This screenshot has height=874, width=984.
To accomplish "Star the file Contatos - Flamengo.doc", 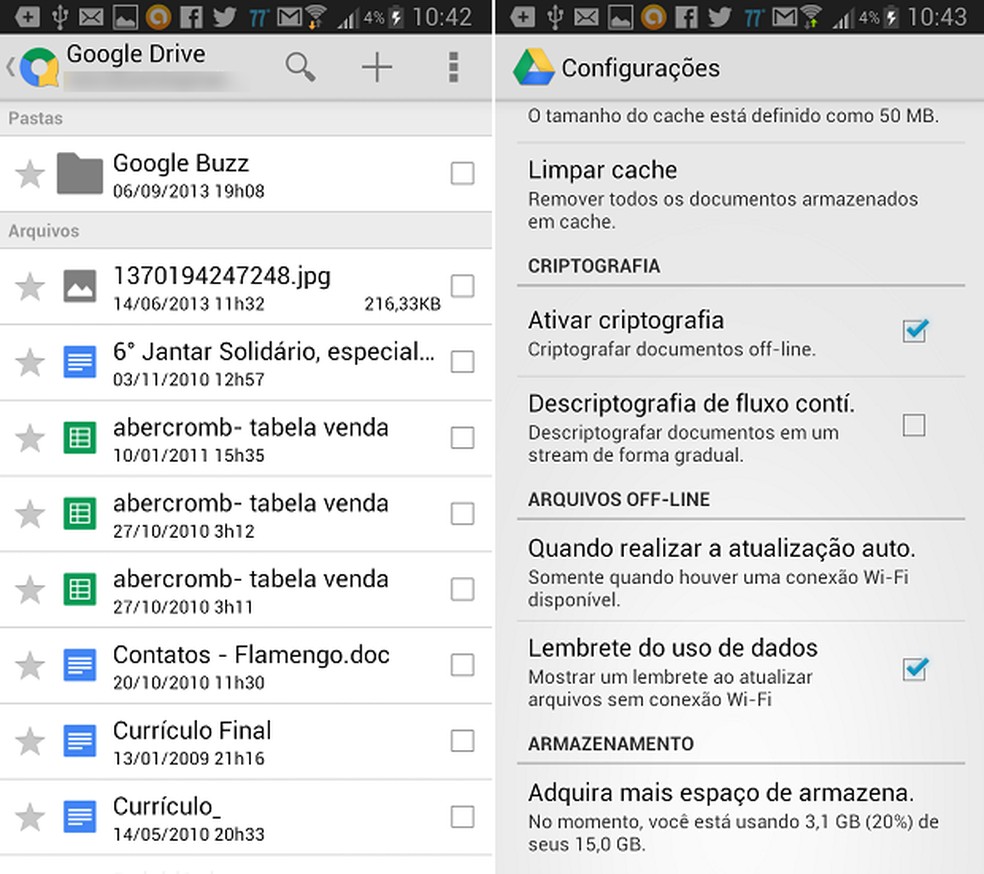I will [x=29, y=664].
